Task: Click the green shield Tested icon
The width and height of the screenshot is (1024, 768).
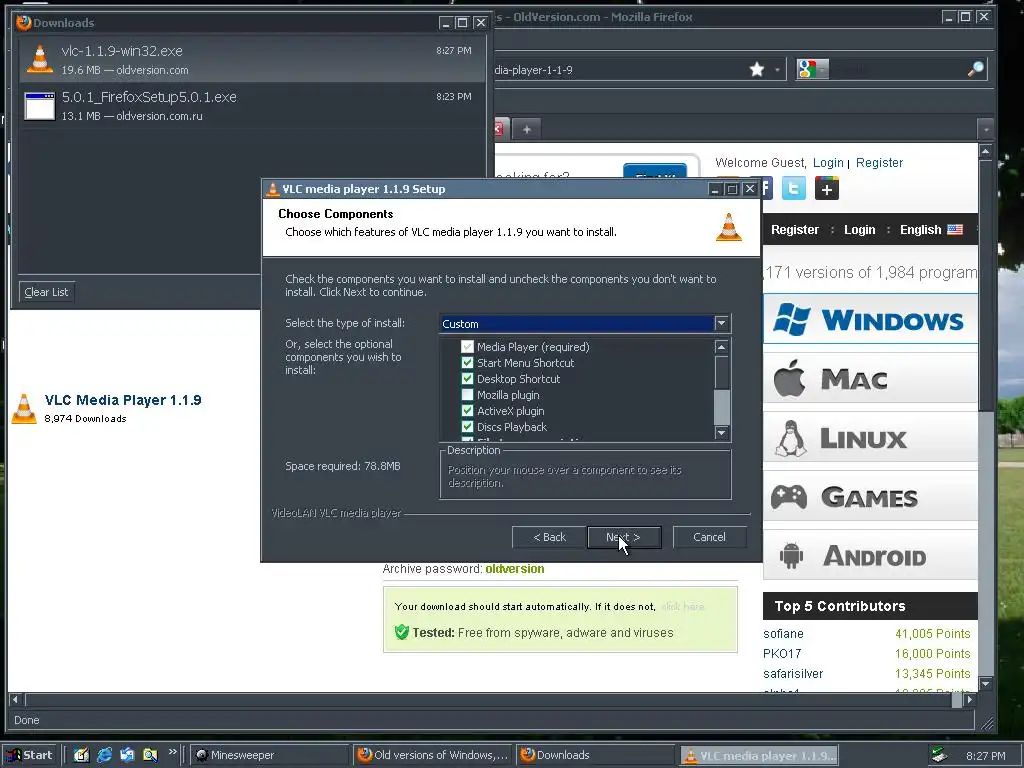Action: tap(402, 632)
